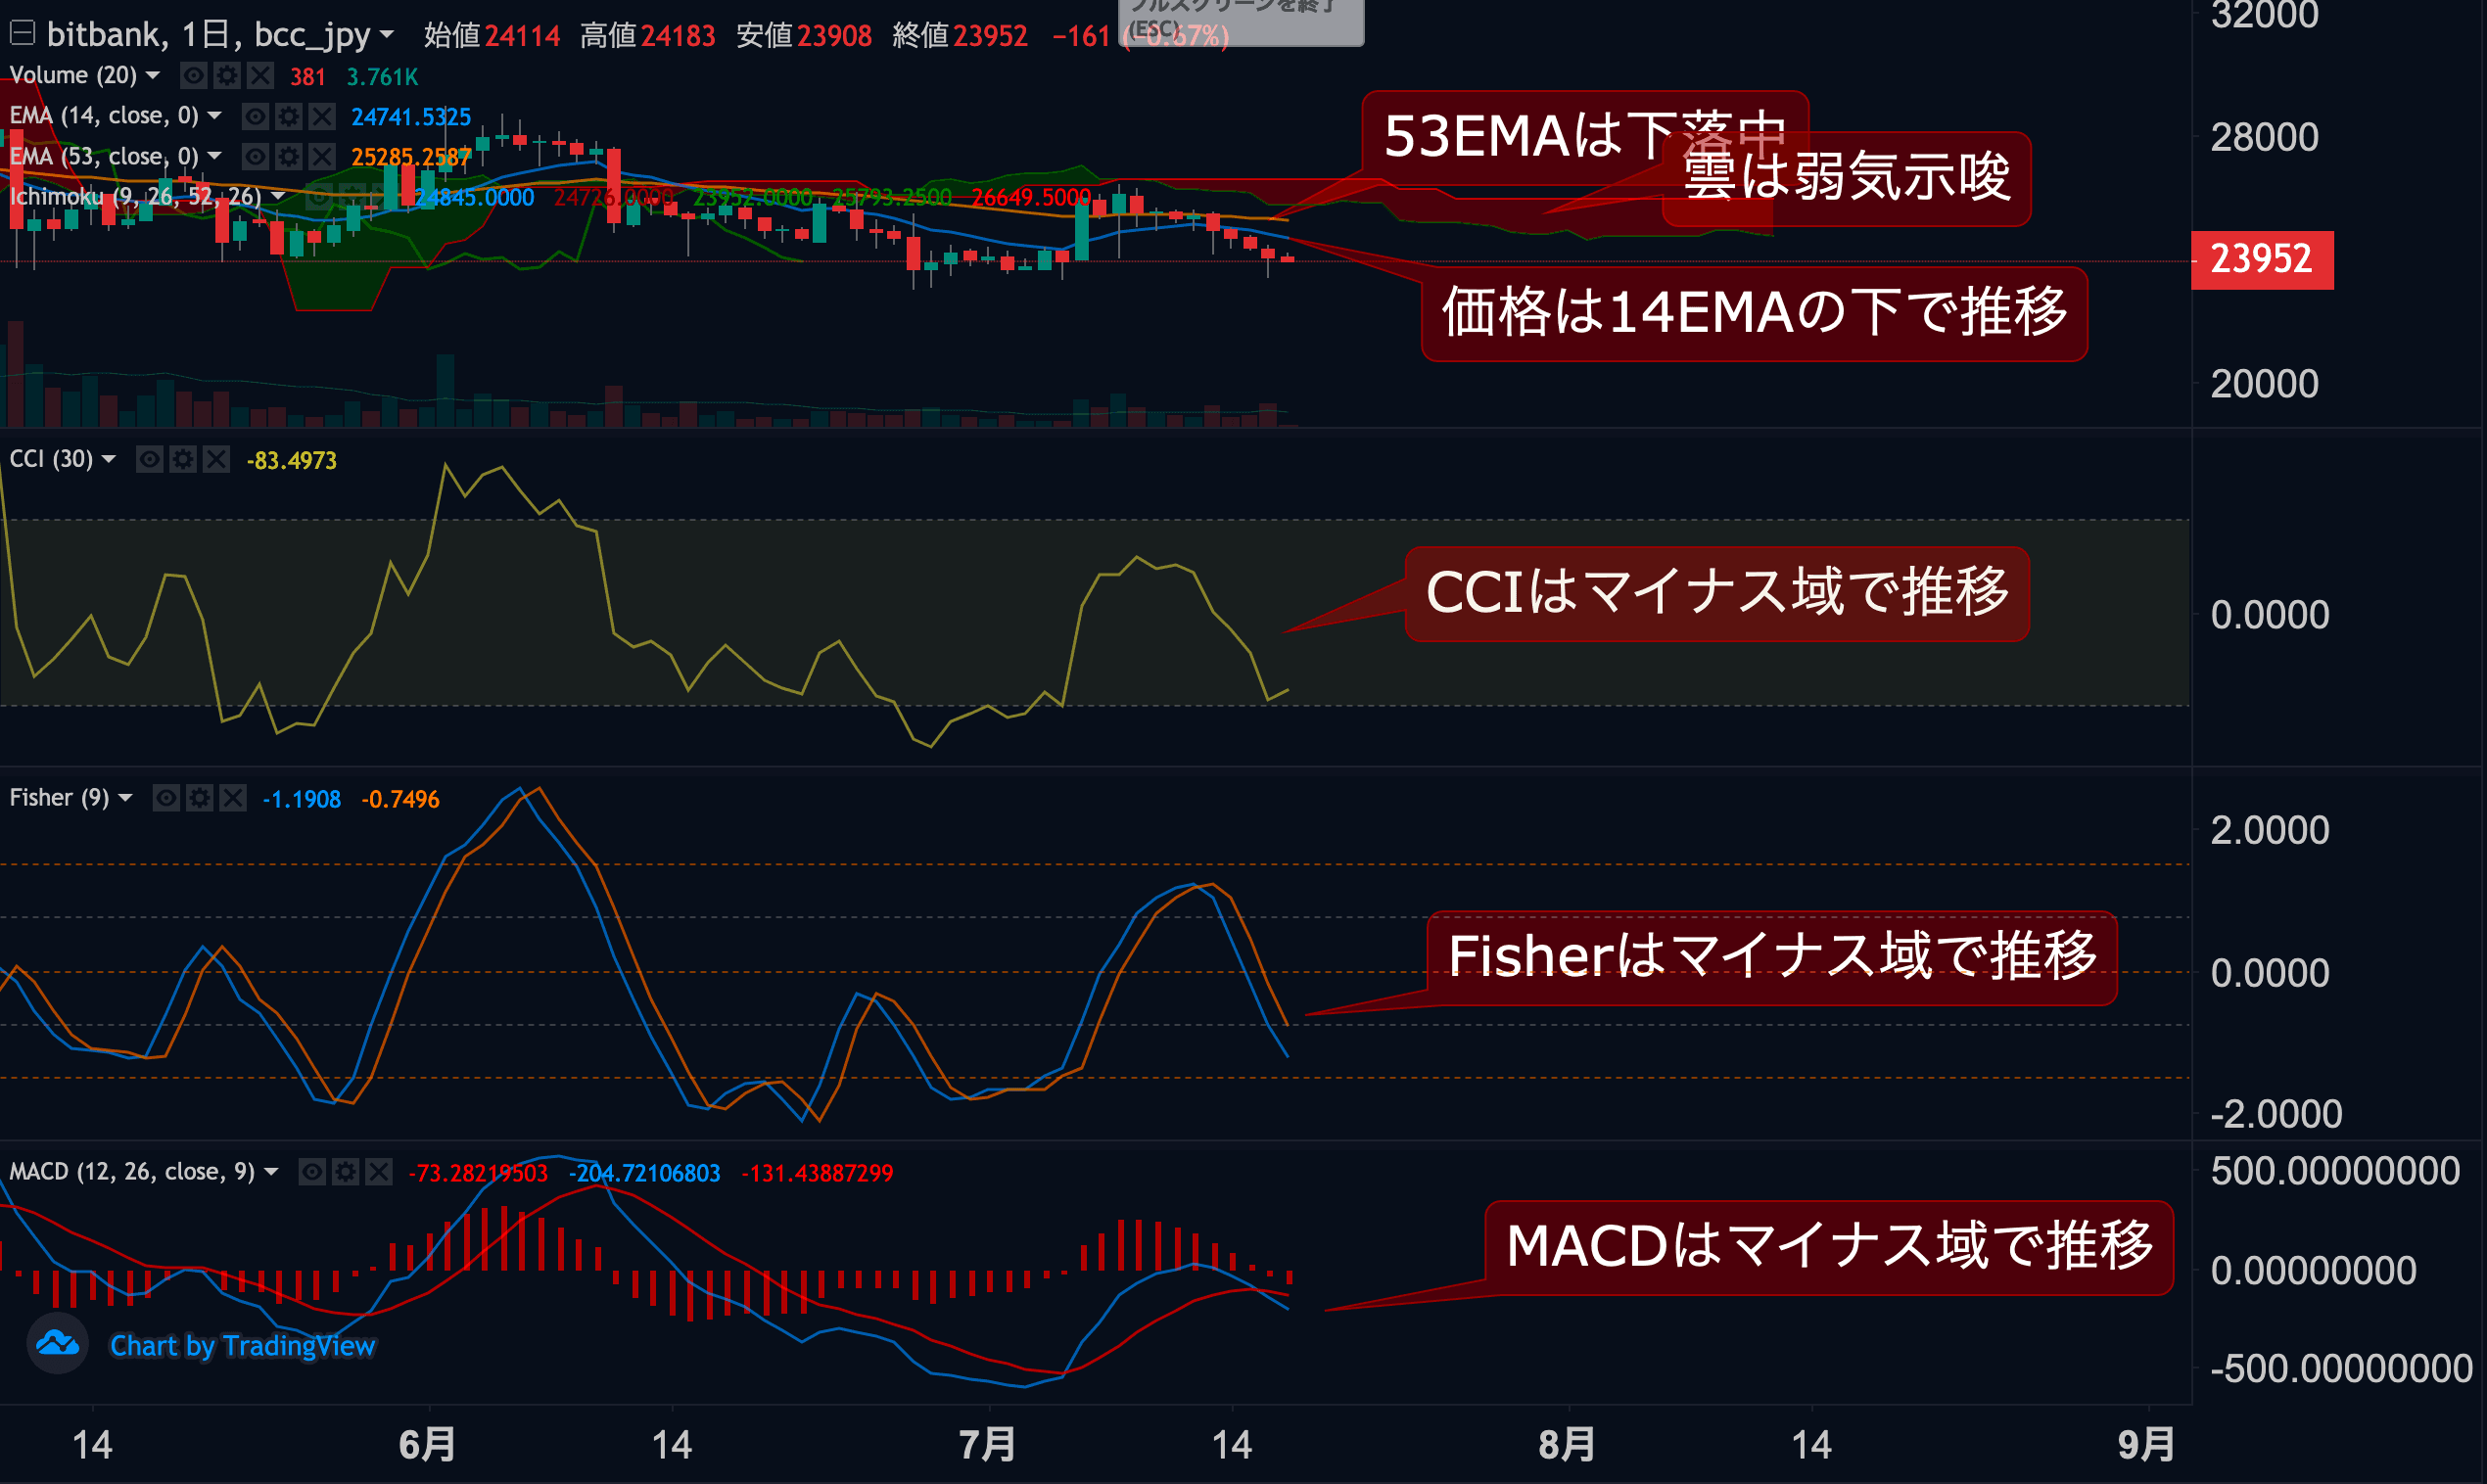
Task: Open the MACD settings gear
Action: [x=344, y=1171]
